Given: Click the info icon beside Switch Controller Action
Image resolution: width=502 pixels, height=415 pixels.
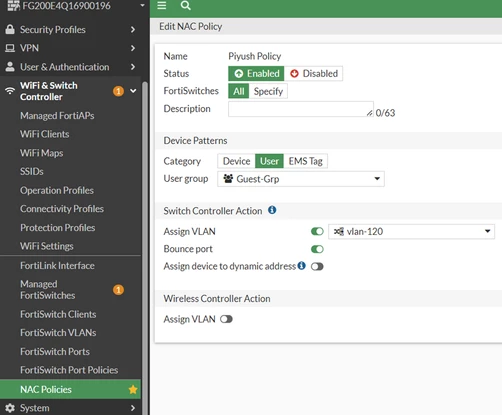Looking at the screenshot, I should click(272, 210).
